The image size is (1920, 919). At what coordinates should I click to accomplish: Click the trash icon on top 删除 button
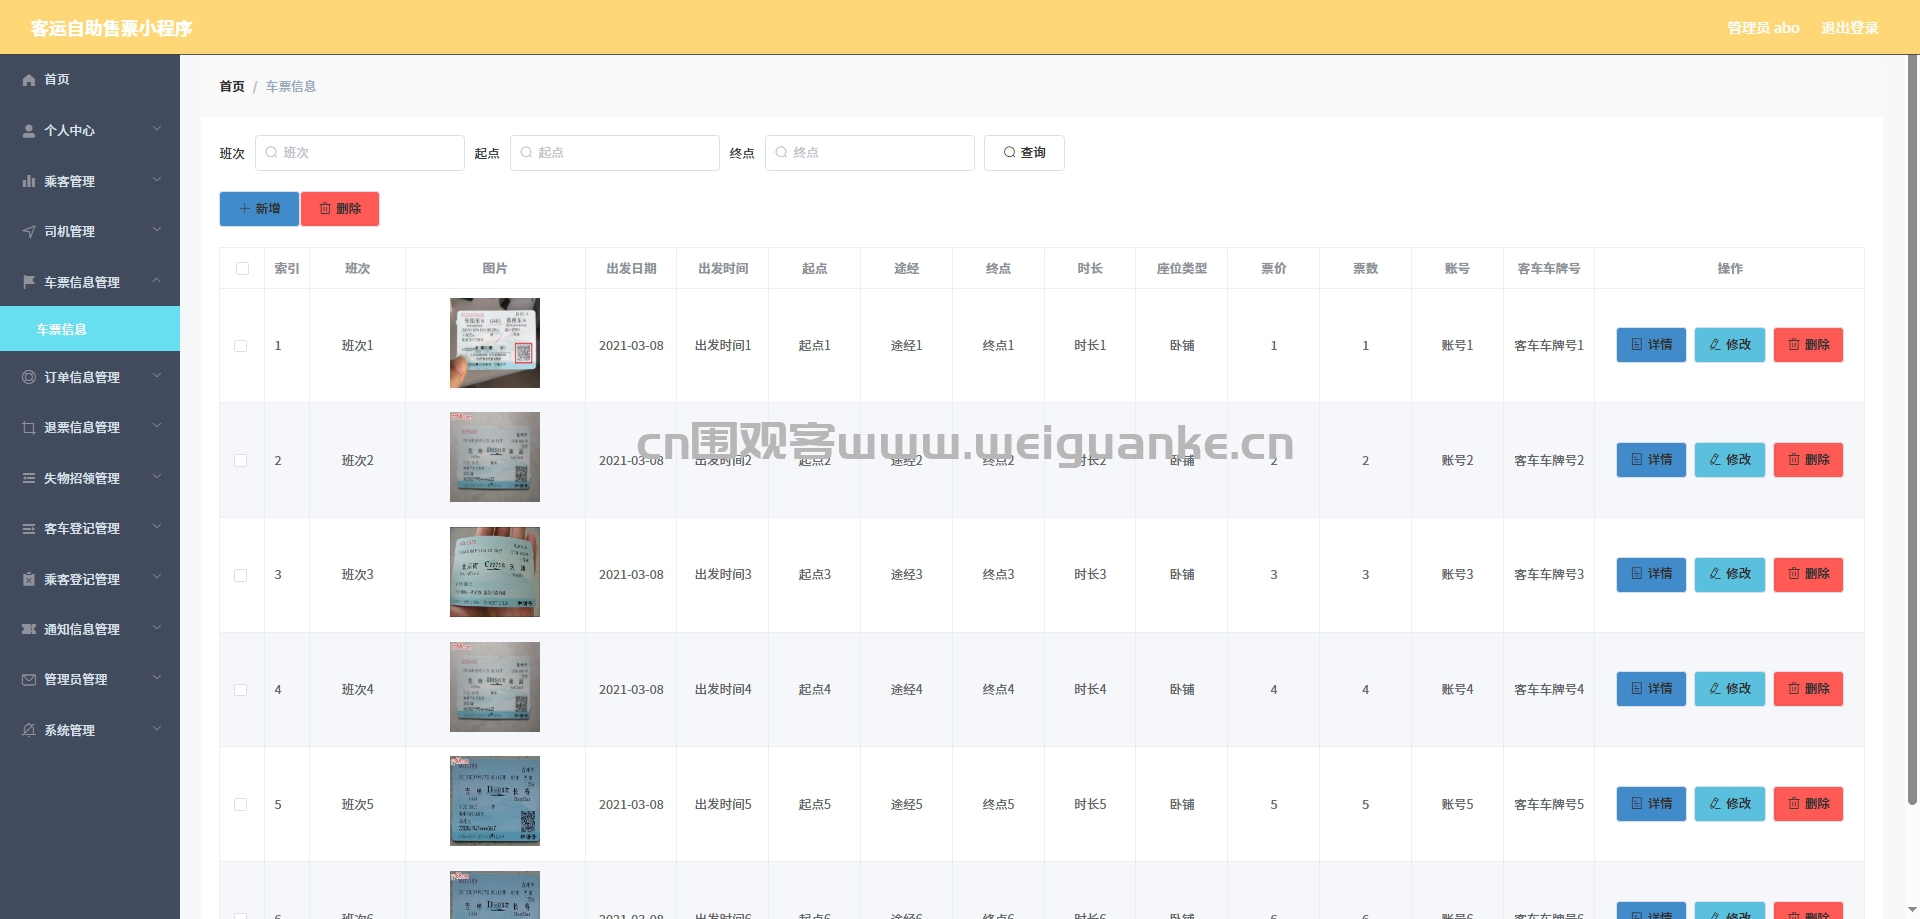click(325, 209)
